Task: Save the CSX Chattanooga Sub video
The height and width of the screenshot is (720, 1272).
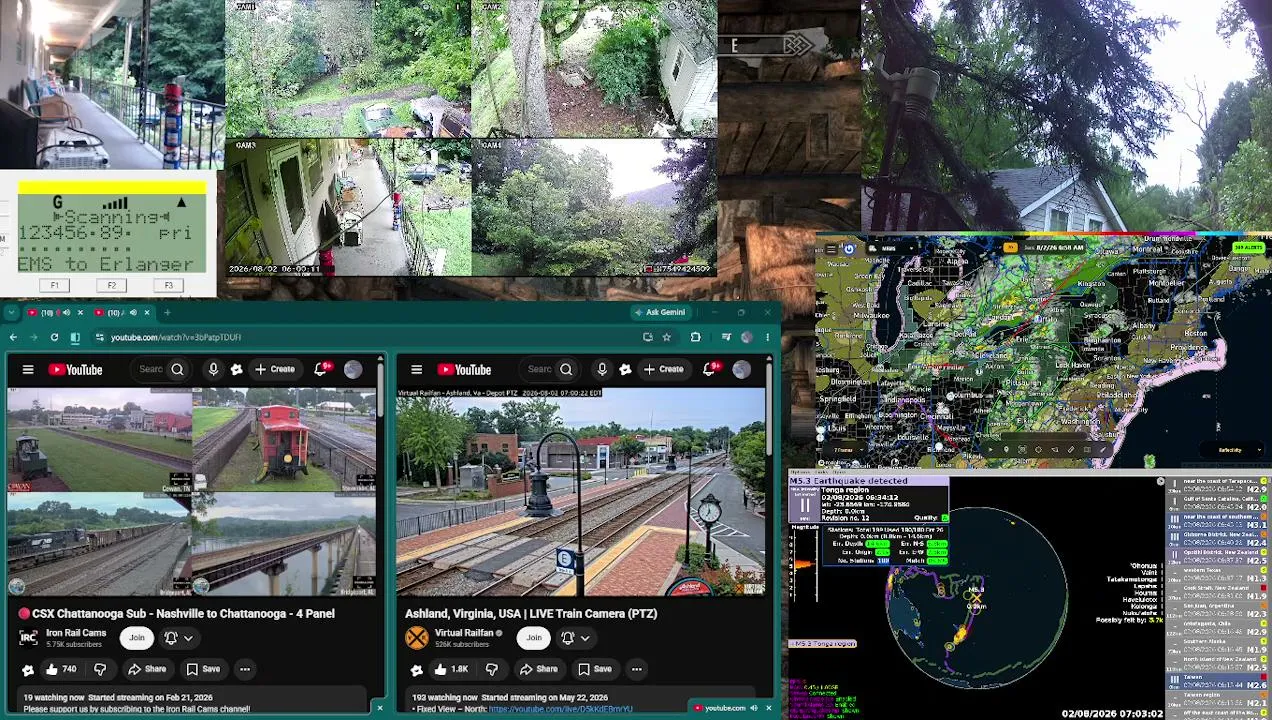Action: tap(202, 669)
